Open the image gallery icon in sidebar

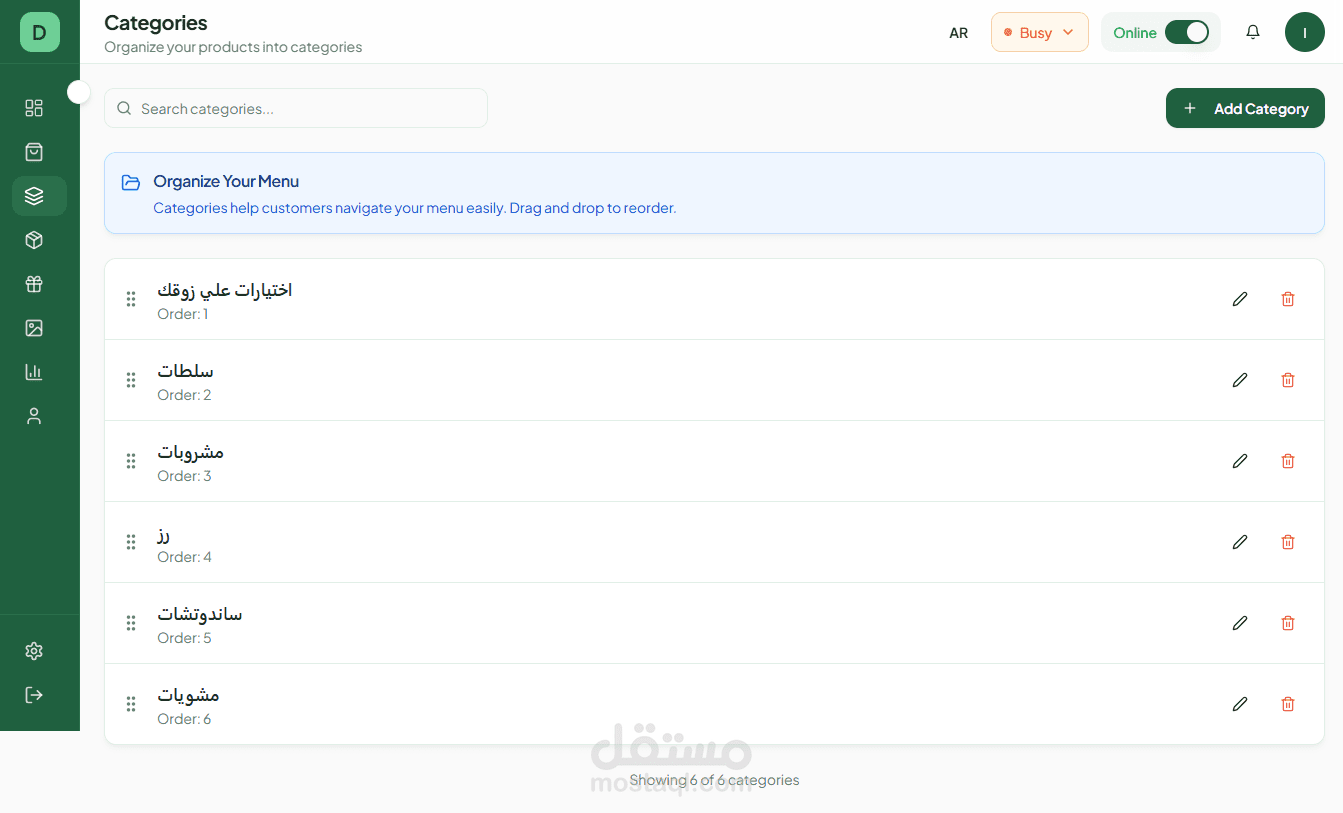click(x=34, y=328)
